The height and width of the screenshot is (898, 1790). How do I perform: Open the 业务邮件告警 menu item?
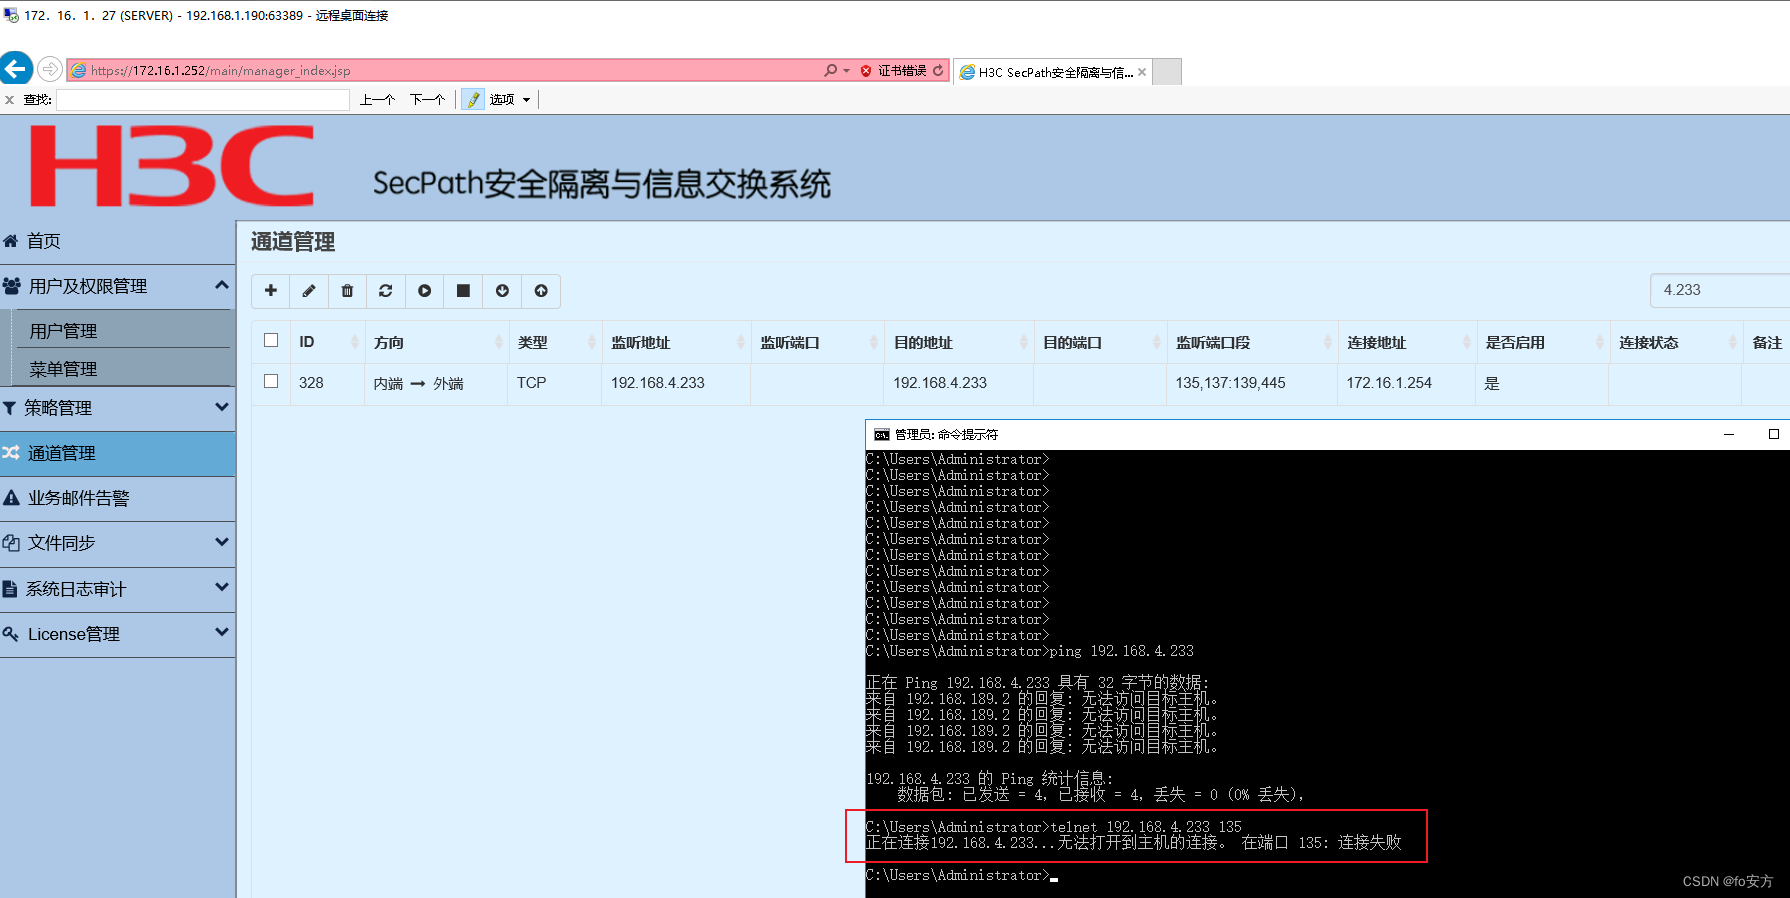click(117, 498)
